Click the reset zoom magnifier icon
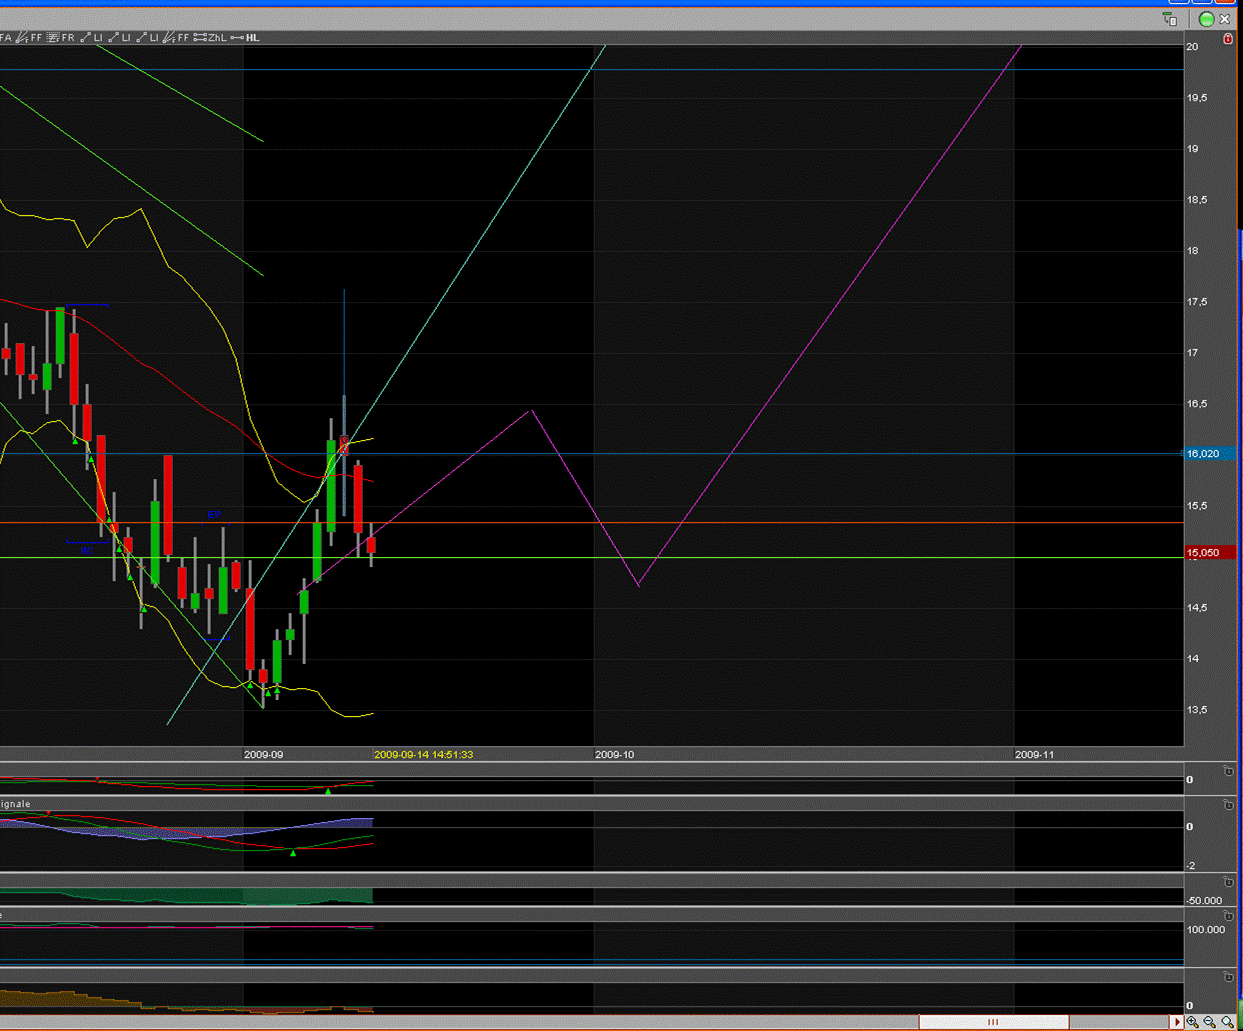 (x=1227, y=1022)
